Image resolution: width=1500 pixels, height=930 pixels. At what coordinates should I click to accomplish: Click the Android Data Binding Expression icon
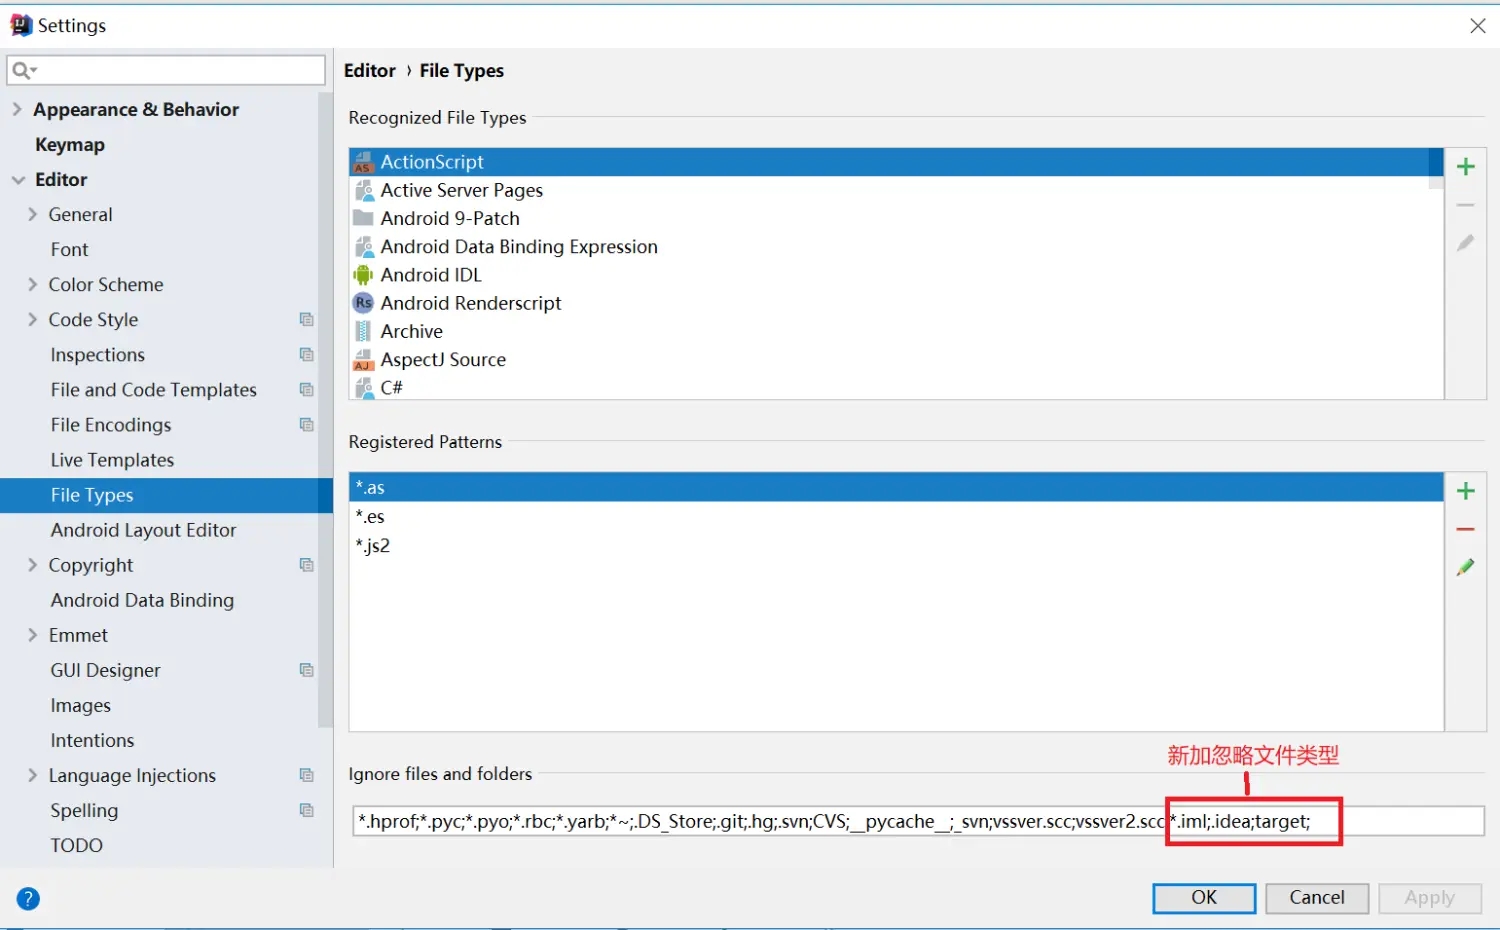coord(364,247)
